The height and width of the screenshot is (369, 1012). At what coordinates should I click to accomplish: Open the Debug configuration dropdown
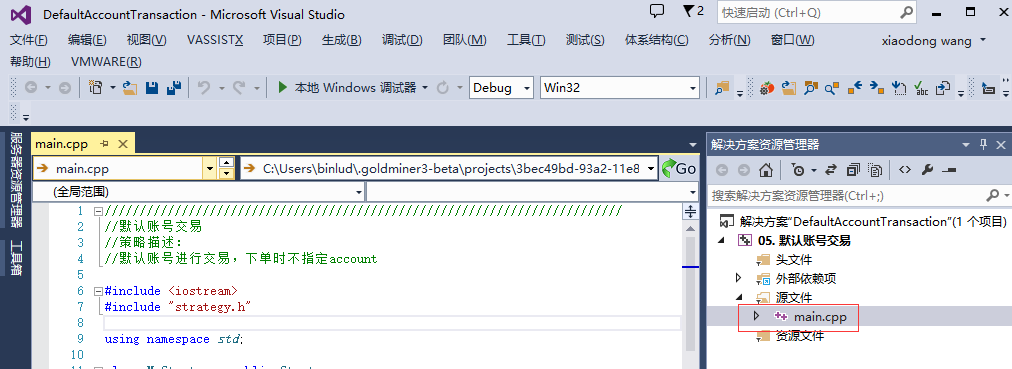[x=502, y=88]
